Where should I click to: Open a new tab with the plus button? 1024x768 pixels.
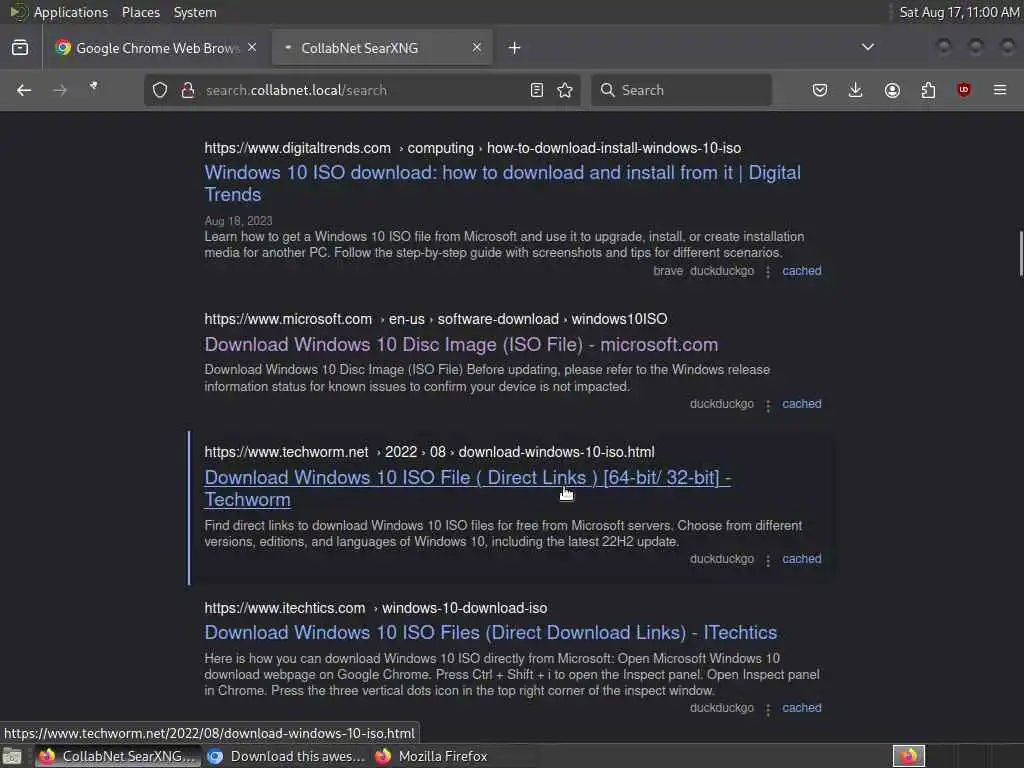tap(515, 48)
